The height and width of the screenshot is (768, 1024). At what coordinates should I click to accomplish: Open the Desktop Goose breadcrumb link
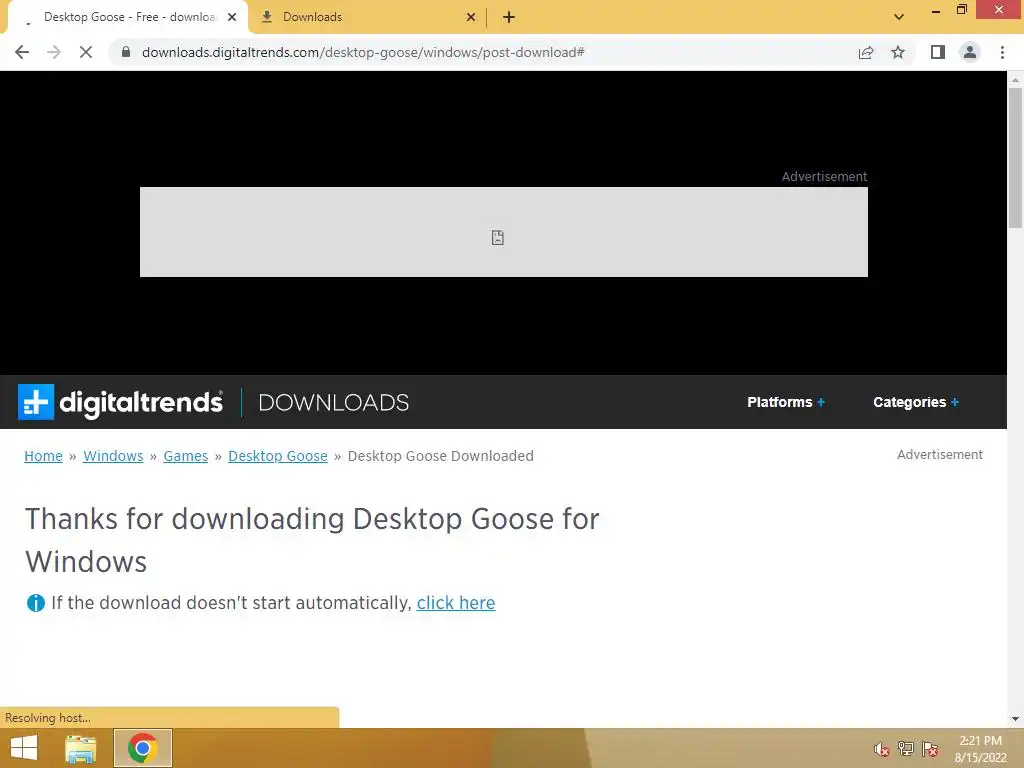278,456
